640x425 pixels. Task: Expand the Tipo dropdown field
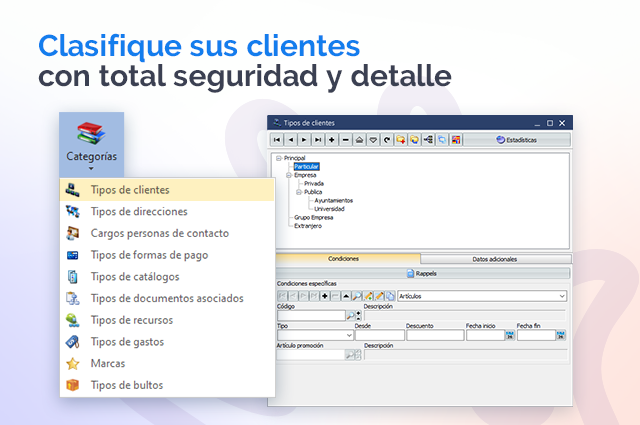[349, 335]
